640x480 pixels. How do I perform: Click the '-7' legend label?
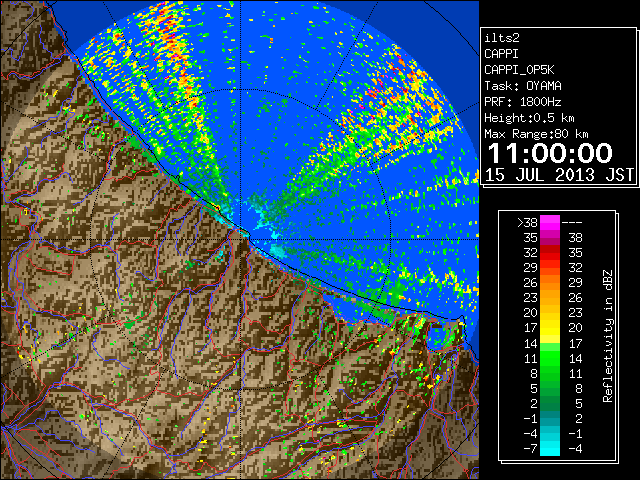click(x=530, y=449)
